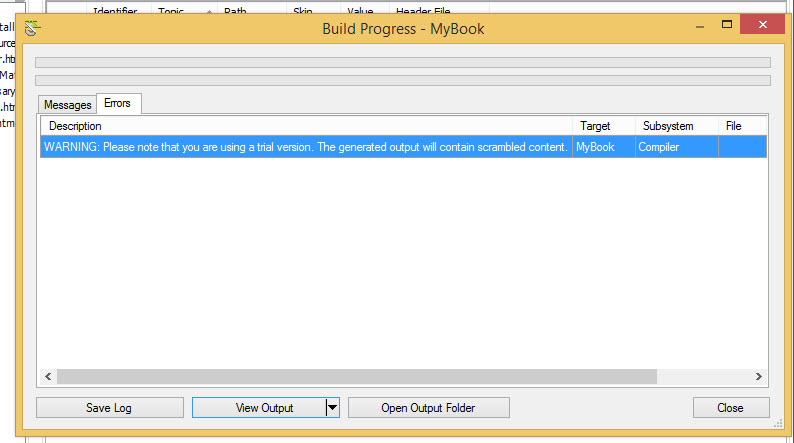Select the trial version WARNING row

coord(404,147)
